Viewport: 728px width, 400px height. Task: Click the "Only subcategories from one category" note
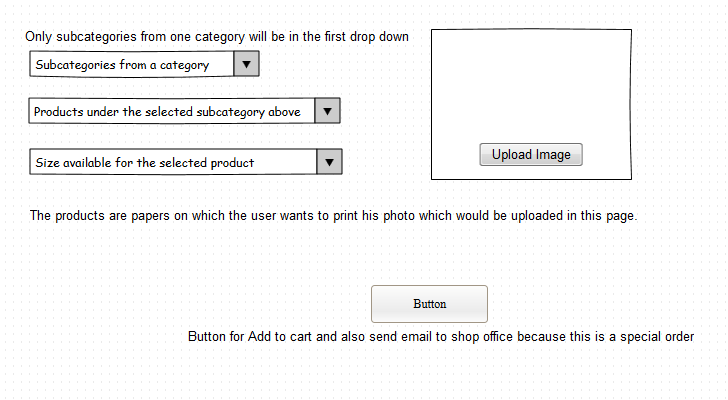[217, 37]
